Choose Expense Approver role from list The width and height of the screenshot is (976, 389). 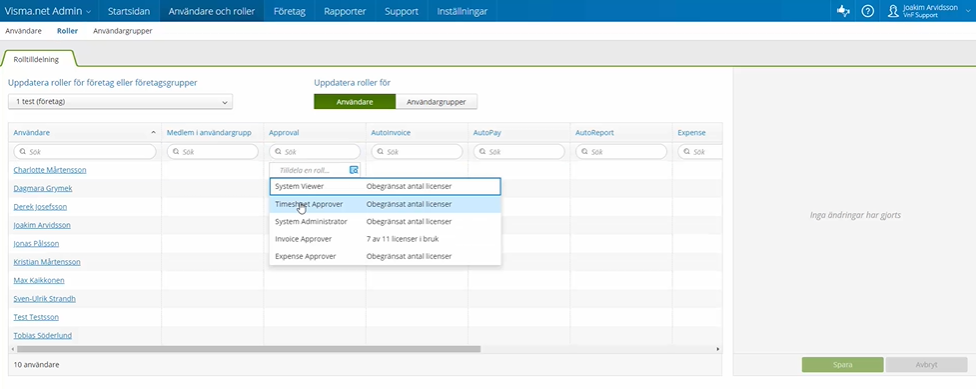click(x=385, y=256)
